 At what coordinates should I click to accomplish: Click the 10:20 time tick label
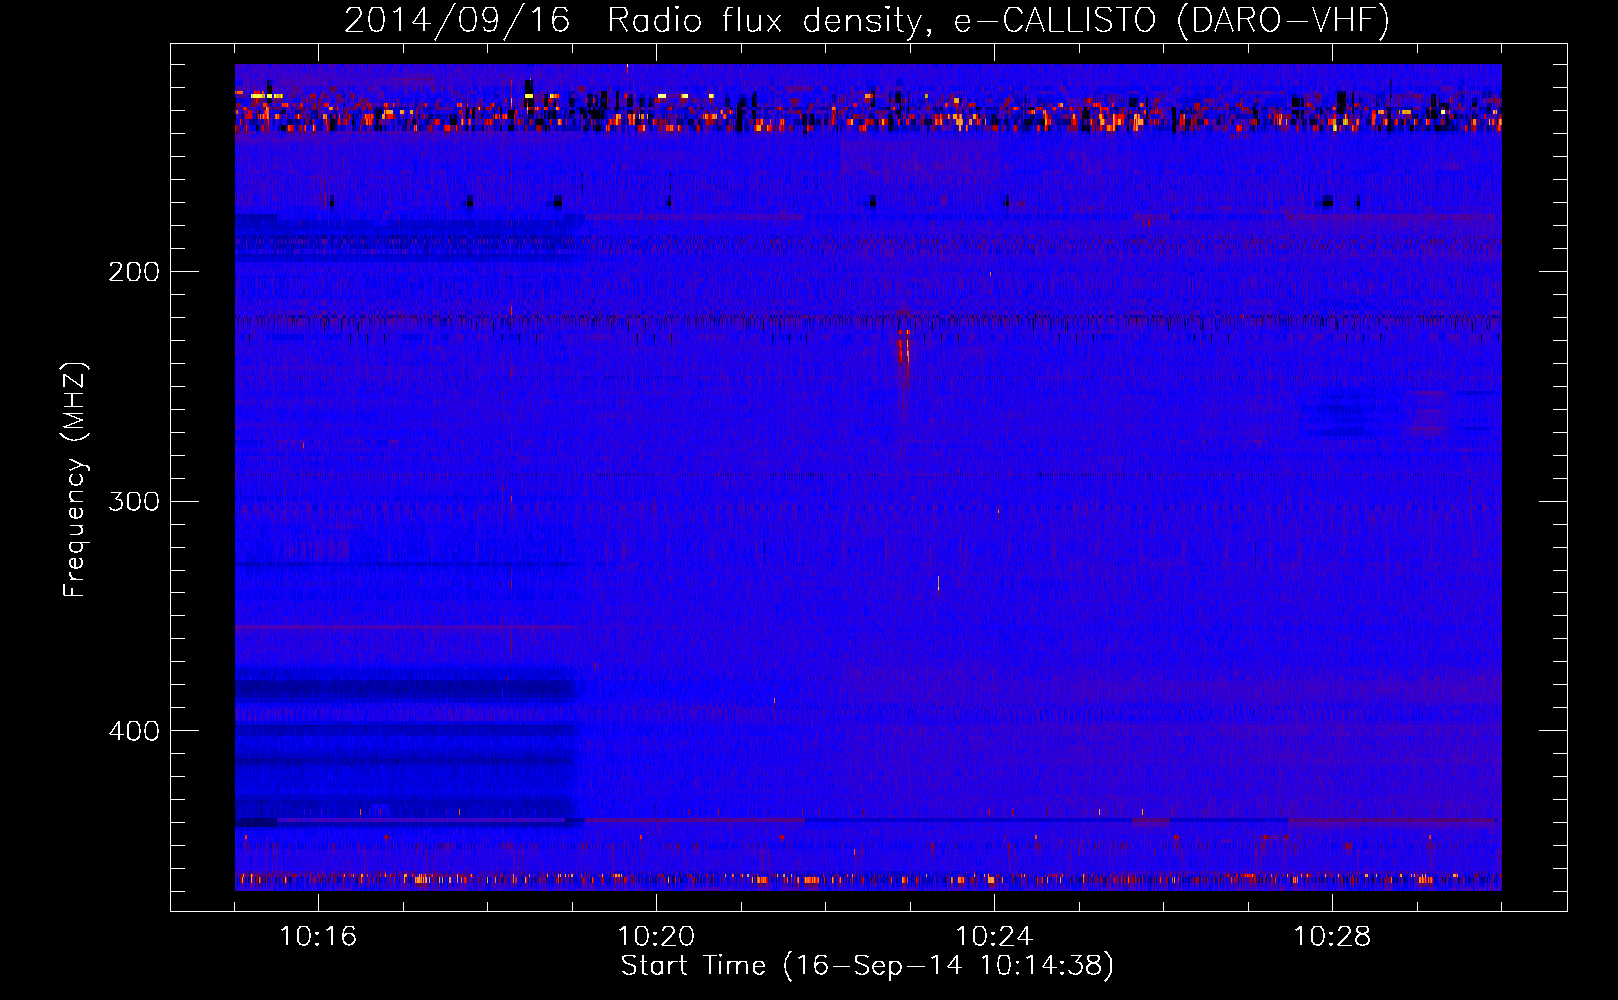point(656,937)
